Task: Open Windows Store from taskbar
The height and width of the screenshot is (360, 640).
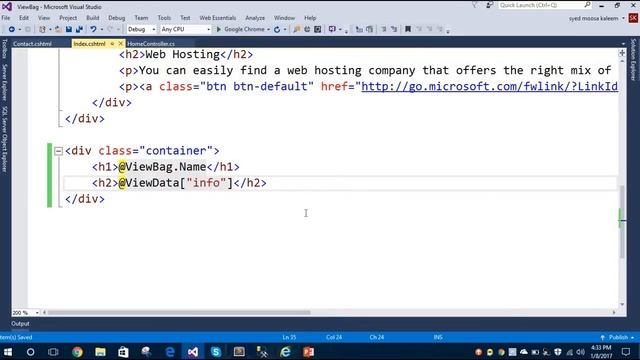Action: point(123,352)
